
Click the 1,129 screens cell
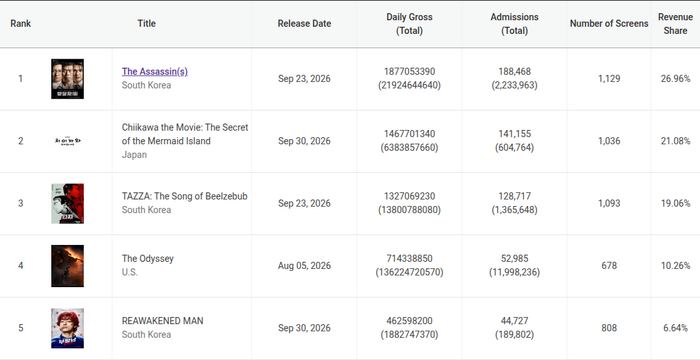tap(609, 79)
